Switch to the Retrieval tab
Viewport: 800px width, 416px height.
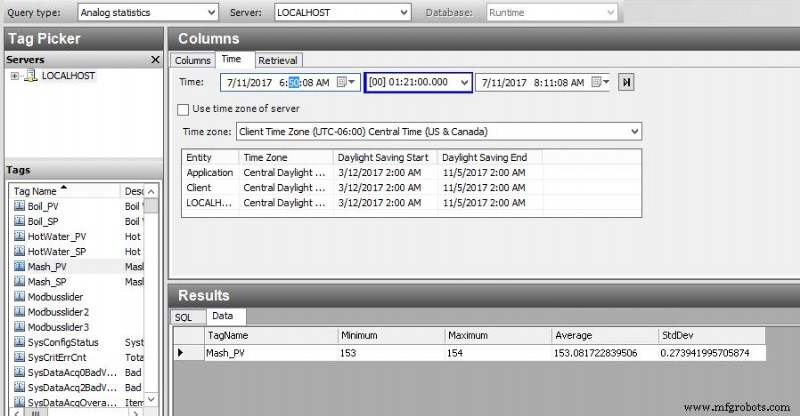[x=278, y=60]
